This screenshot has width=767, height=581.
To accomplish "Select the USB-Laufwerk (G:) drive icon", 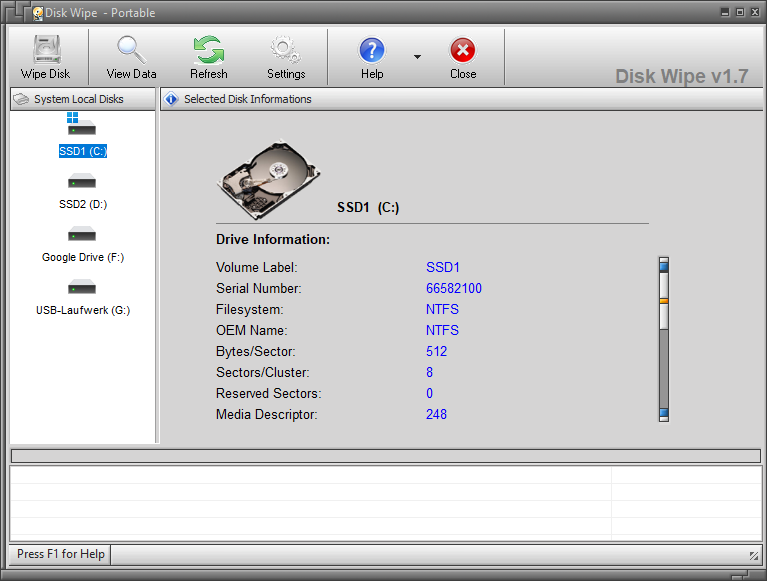I will pos(82,287).
